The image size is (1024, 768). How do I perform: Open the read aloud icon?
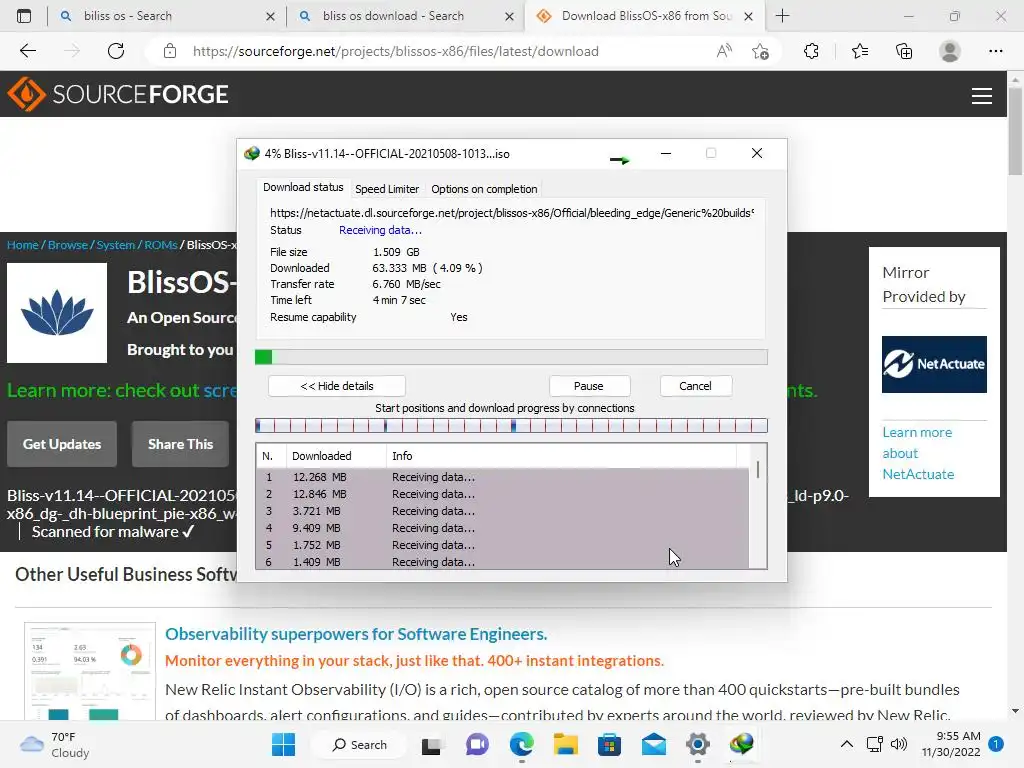(x=724, y=51)
